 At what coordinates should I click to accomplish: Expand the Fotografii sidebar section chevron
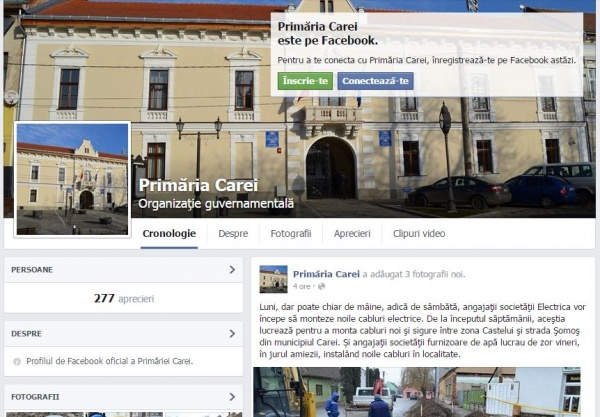232,397
